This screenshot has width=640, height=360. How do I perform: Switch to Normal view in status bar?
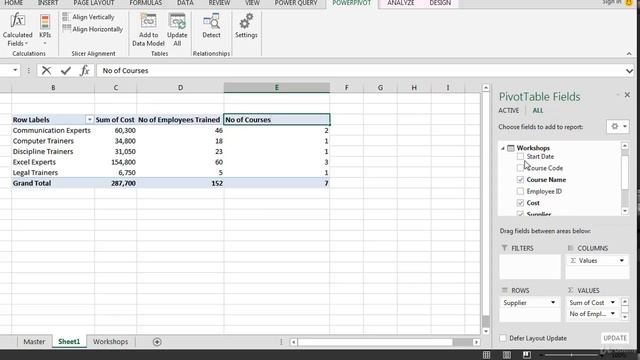point(487,355)
